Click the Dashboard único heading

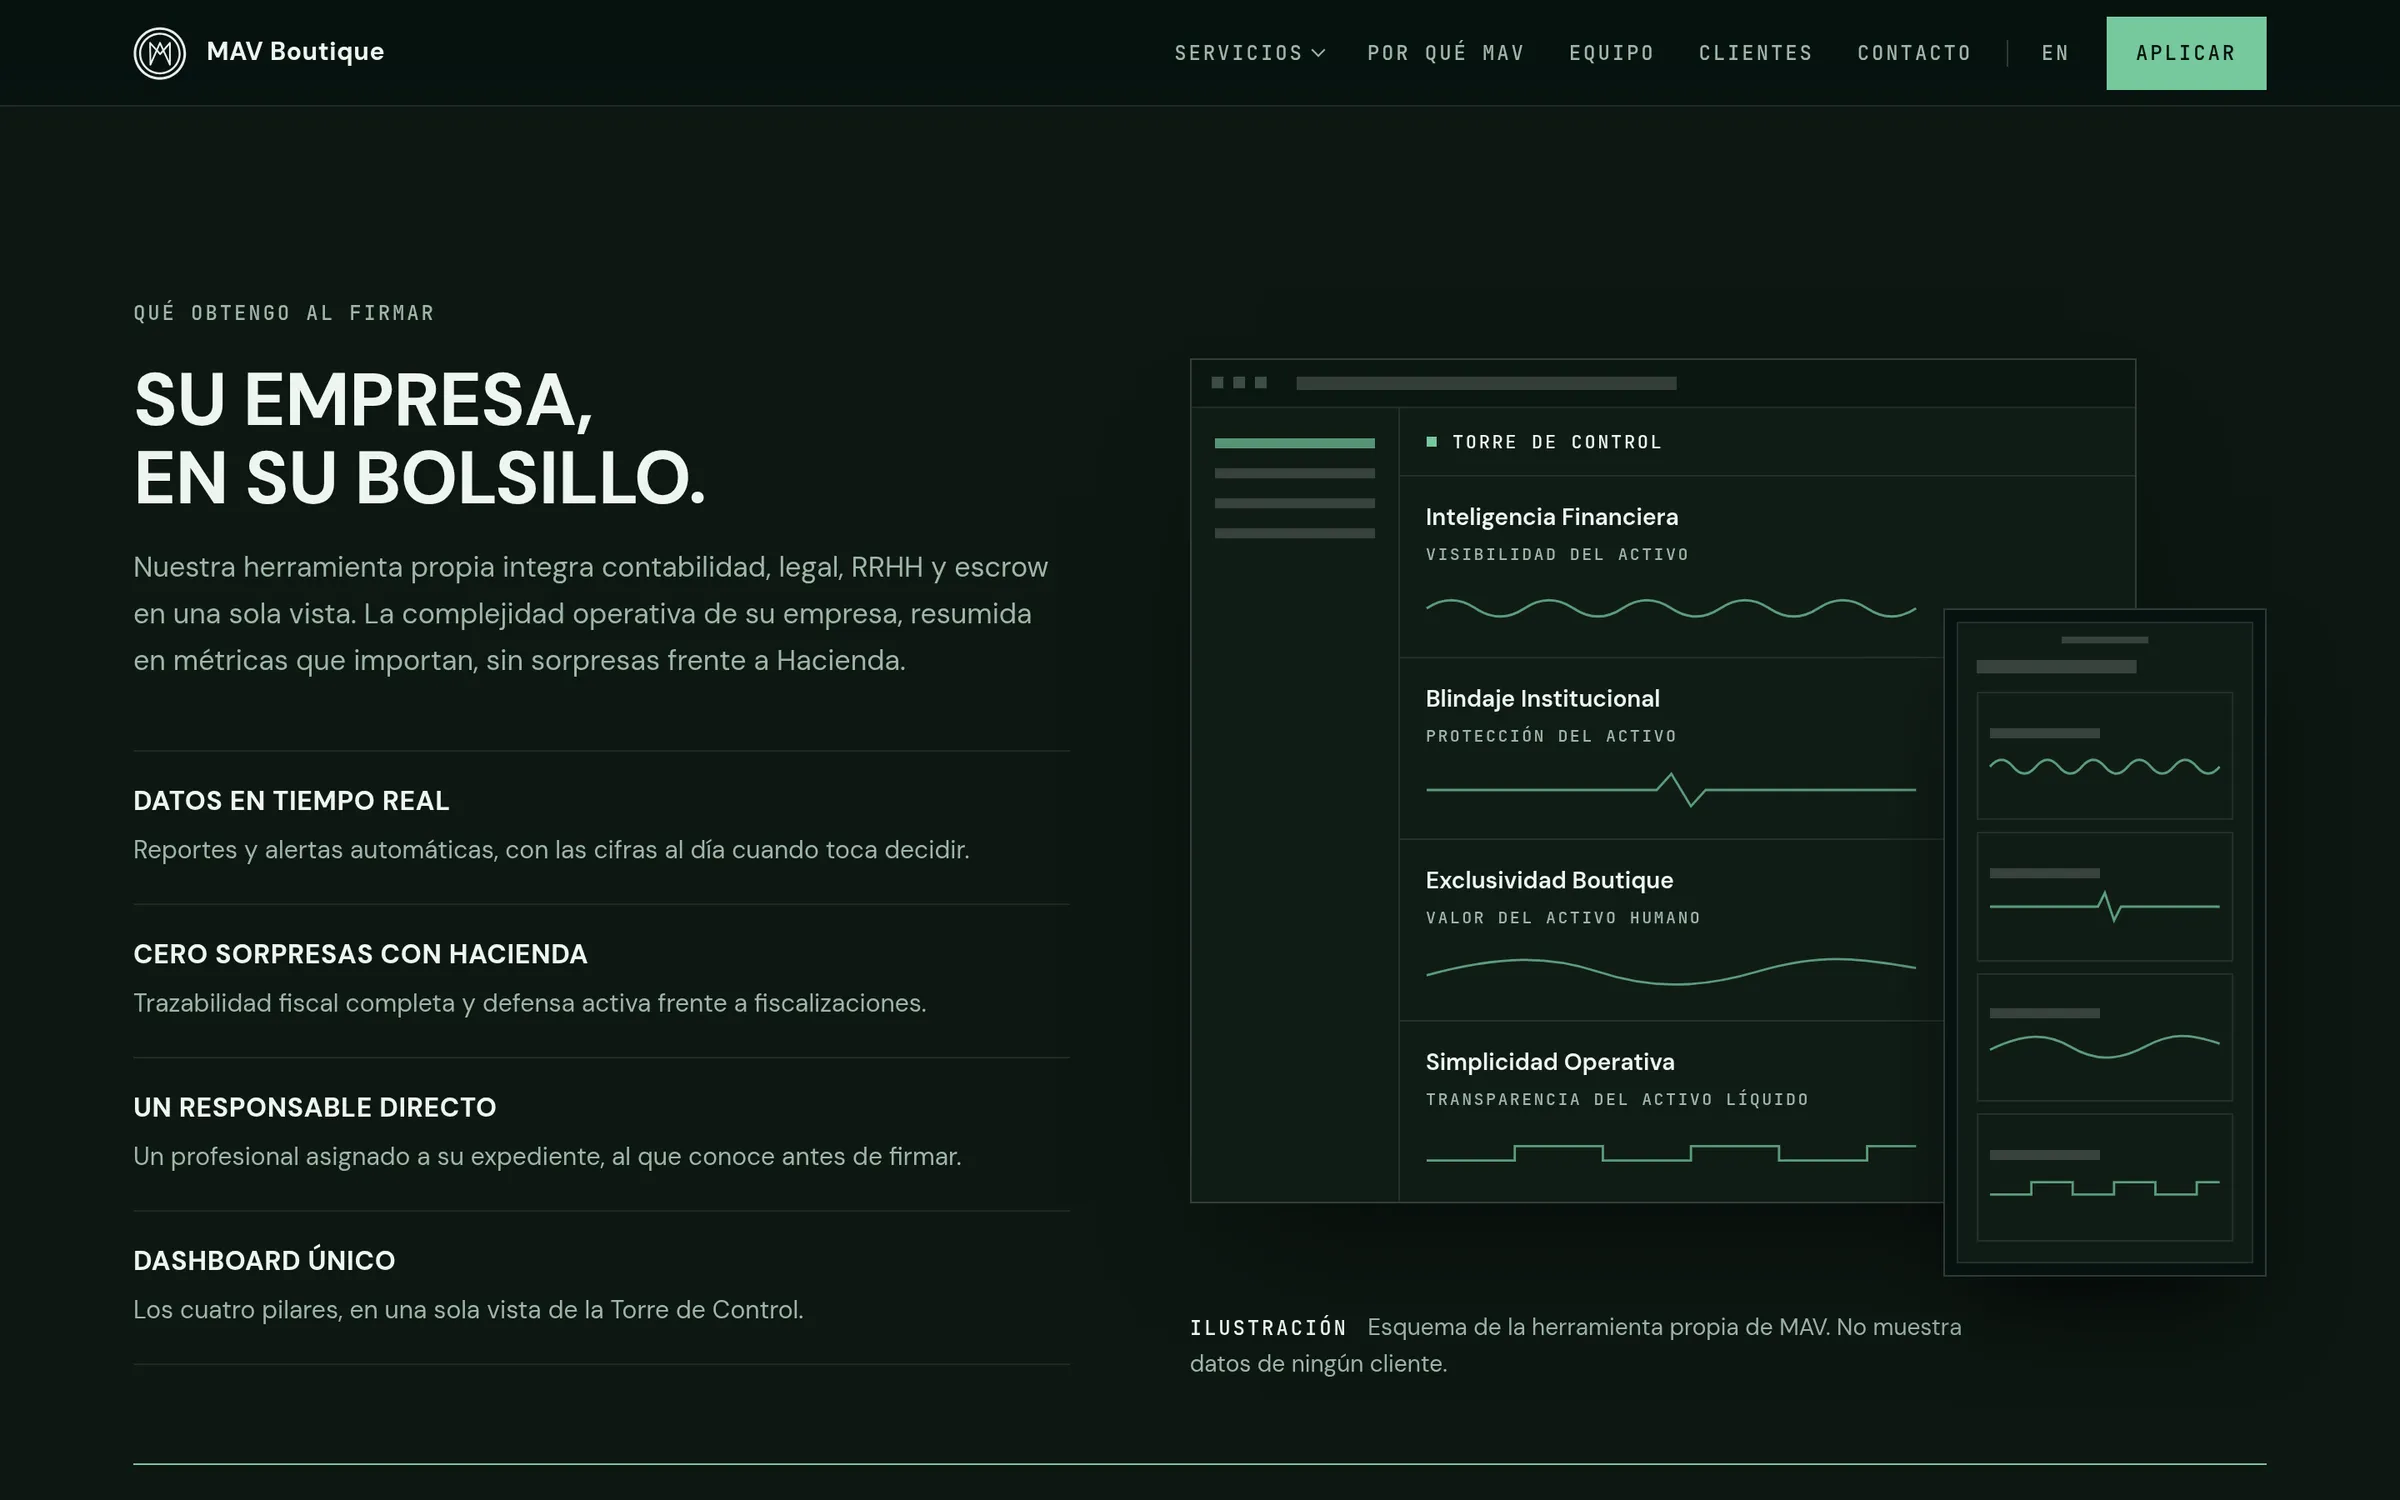(x=264, y=1260)
